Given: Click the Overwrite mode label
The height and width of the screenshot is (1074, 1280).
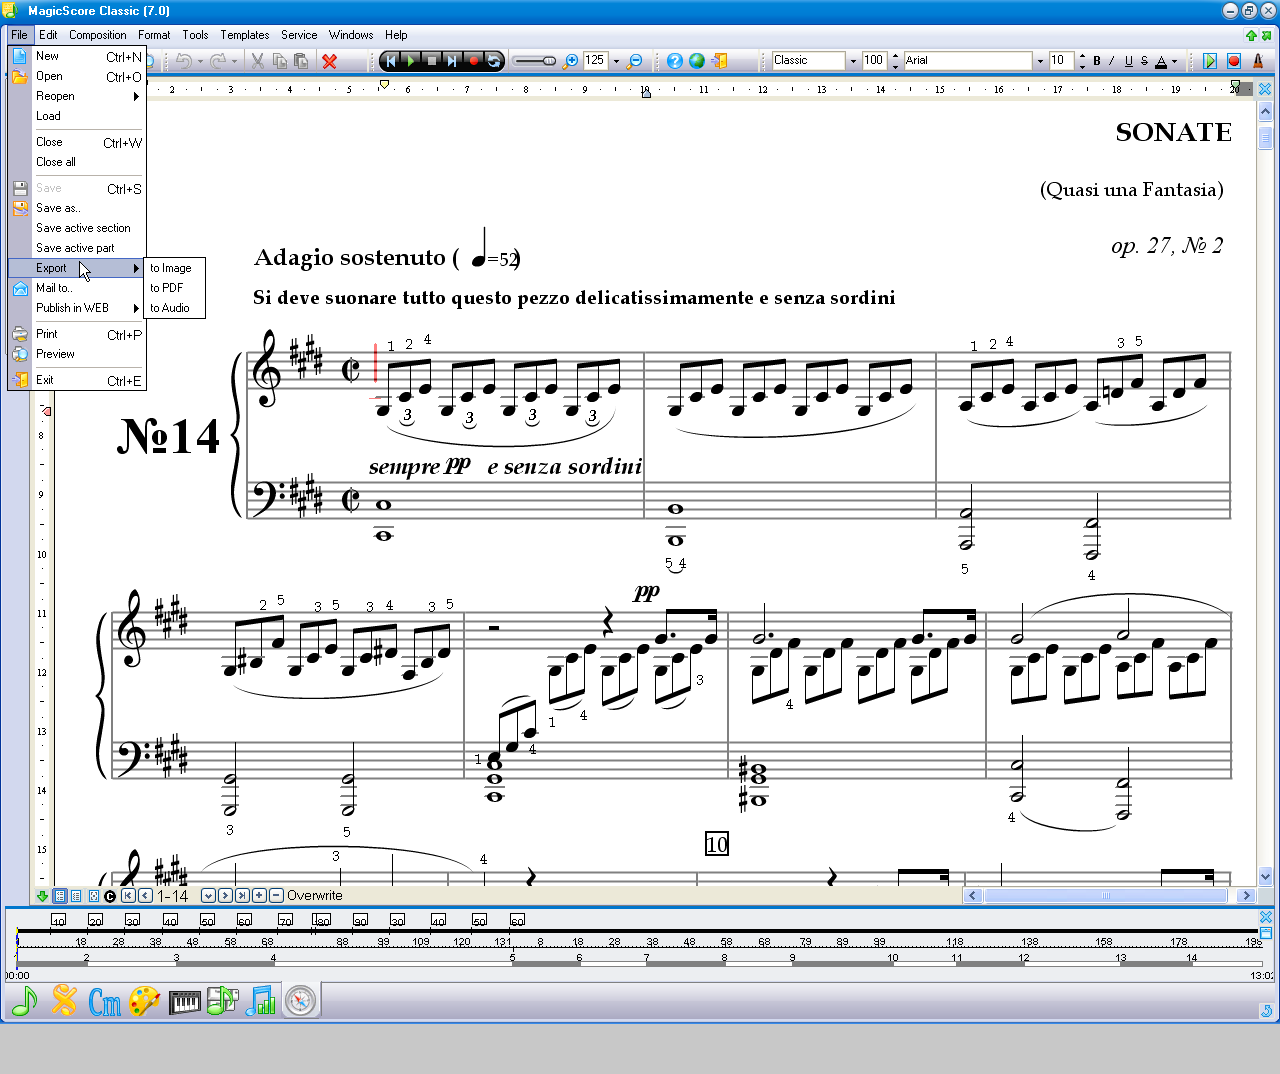Looking at the screenshot, I should pos(315,896).
